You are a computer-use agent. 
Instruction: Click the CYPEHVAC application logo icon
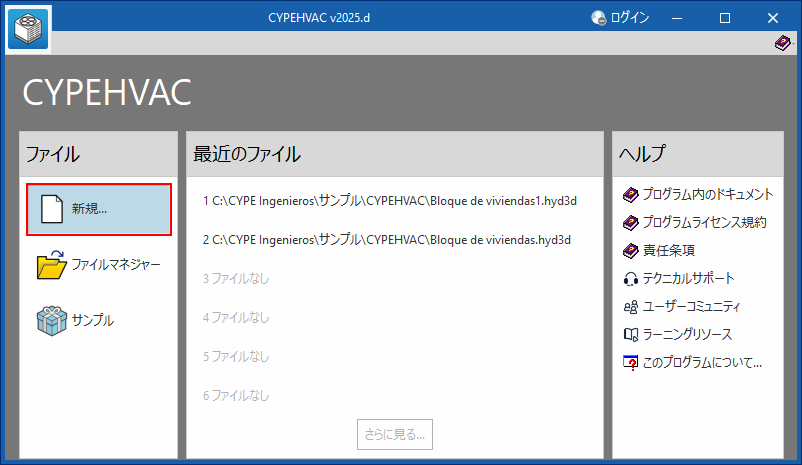pos(28,30)
